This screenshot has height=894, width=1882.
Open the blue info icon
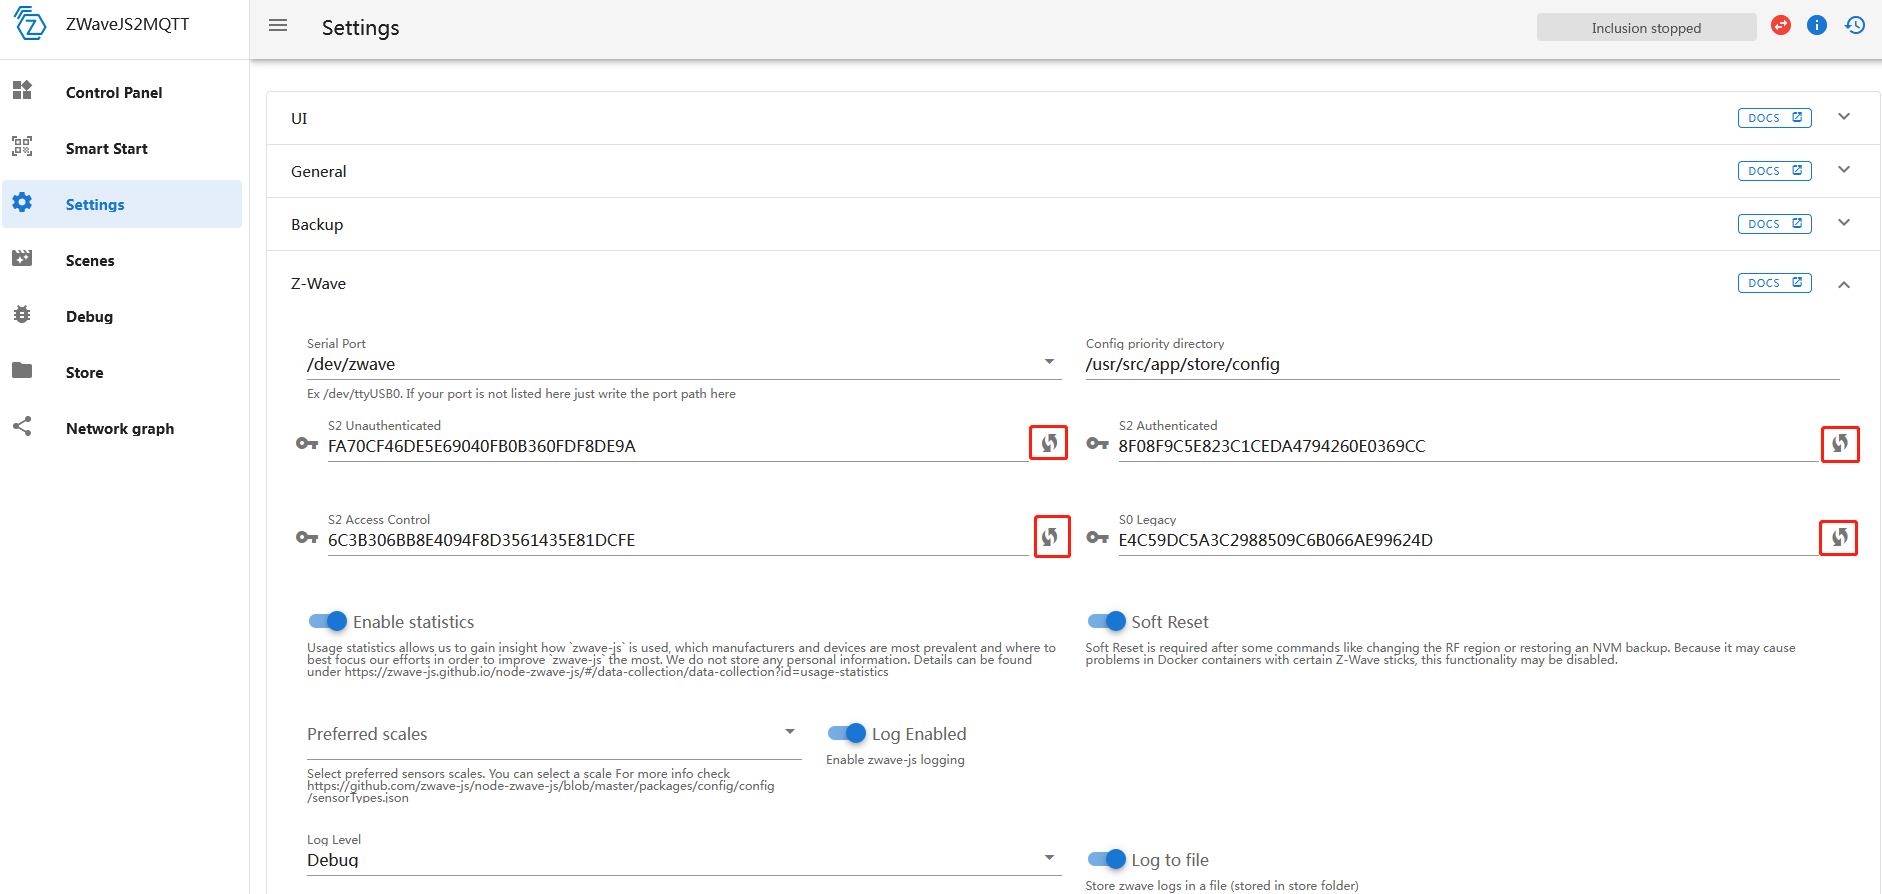tap(1817, 26)
